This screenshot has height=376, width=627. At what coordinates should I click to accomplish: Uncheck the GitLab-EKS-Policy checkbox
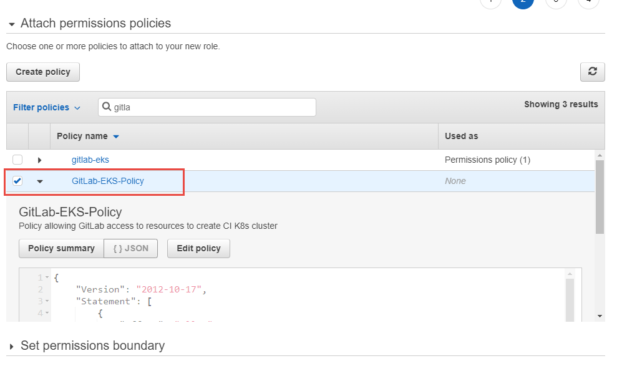click(17, 181)
